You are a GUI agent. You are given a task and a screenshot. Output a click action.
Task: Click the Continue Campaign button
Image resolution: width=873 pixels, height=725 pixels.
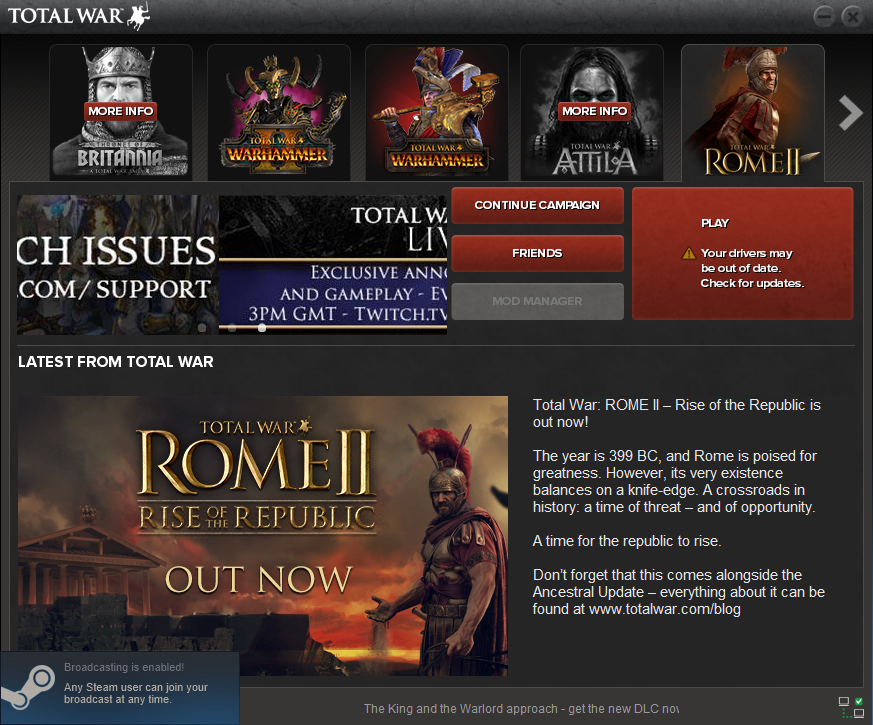click(x=537, y=205)
